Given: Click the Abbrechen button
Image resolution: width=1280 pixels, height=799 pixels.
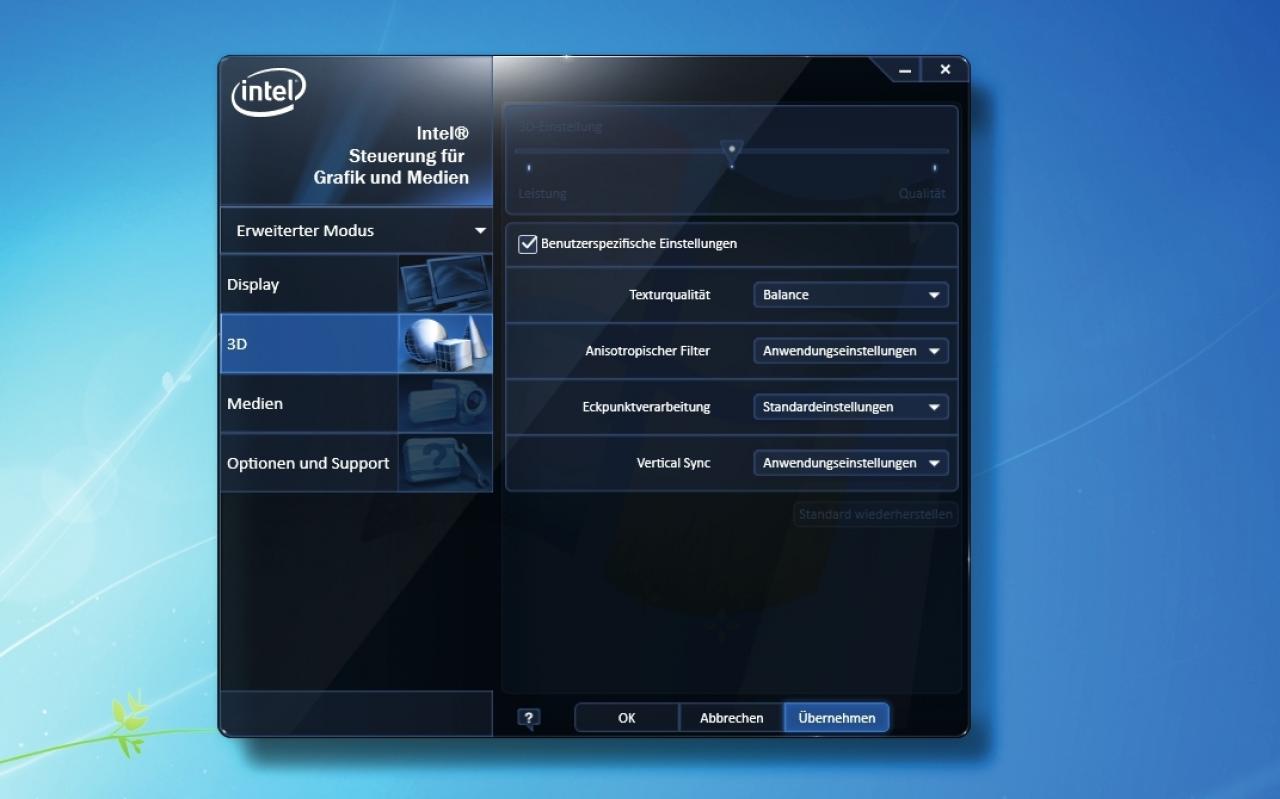Looking at the screenshot, I should point(732,718).
